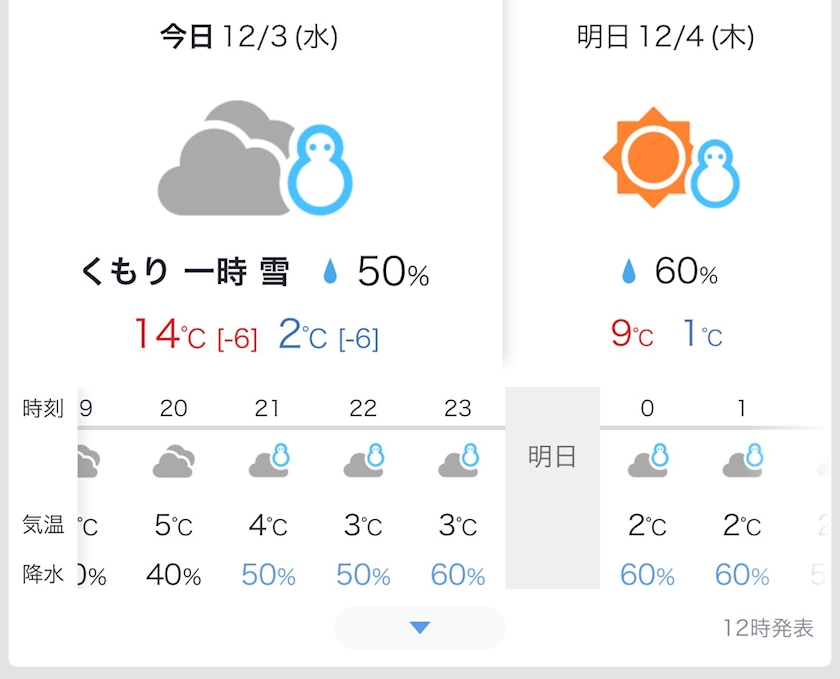Click tomorrow's blue raindrop icon

(629, 271)
